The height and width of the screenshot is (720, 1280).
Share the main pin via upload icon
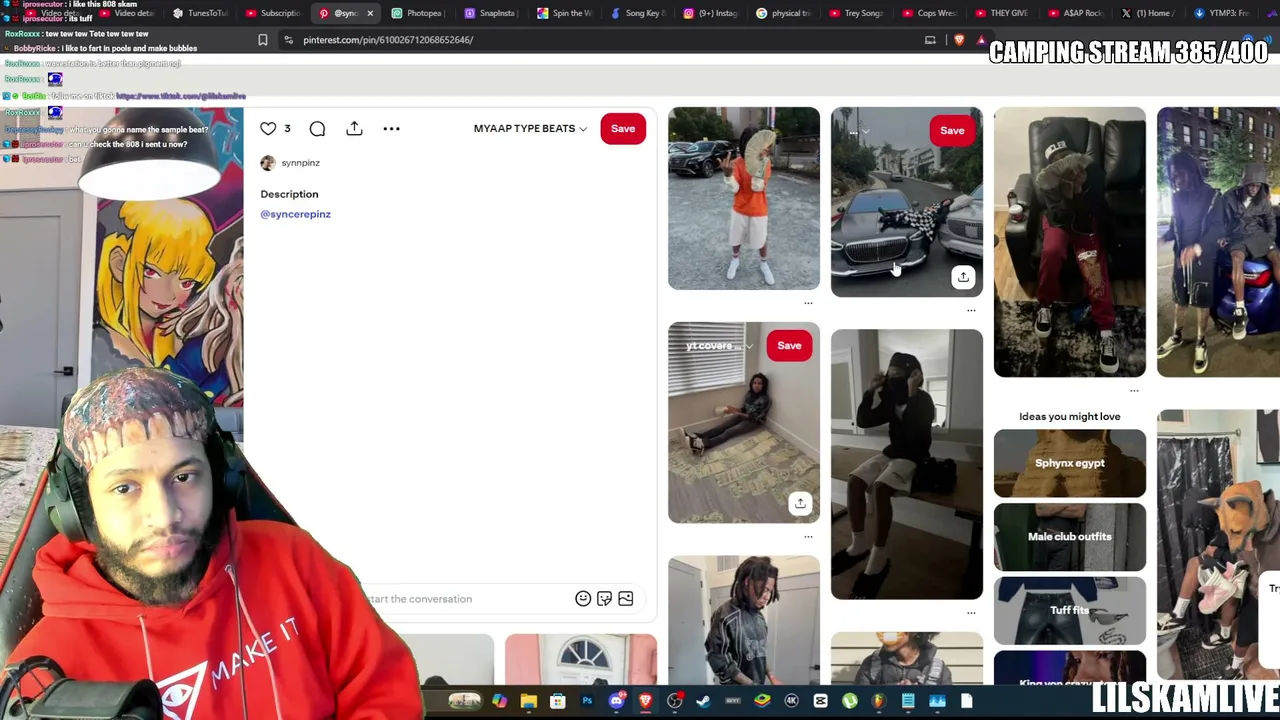[x=354, y=128]
